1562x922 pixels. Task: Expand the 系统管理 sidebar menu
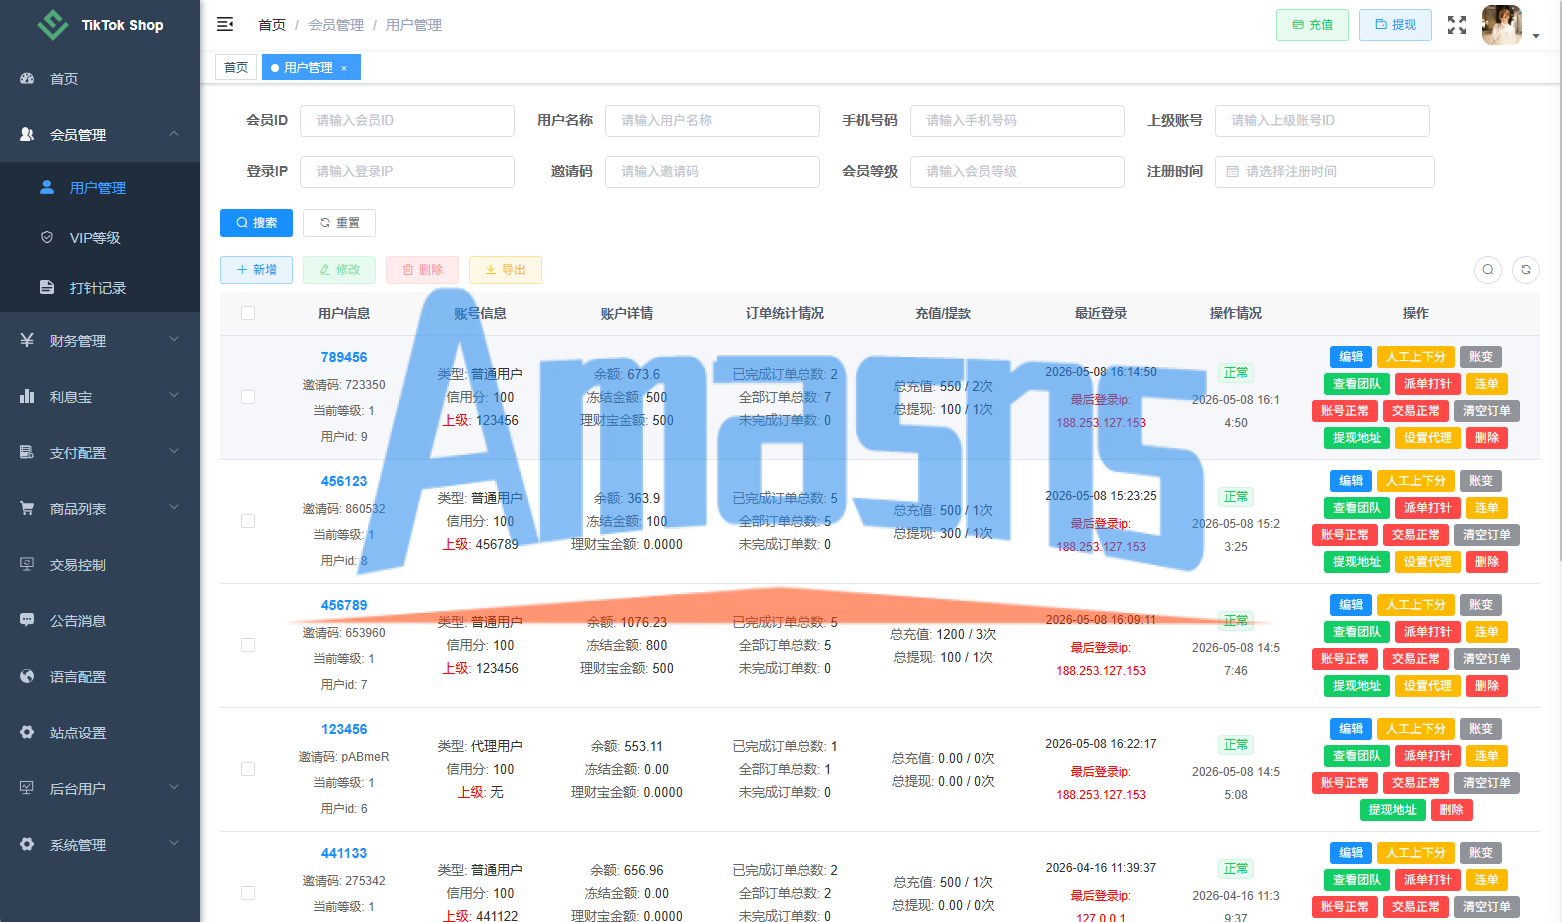click(x=100, y=845)
